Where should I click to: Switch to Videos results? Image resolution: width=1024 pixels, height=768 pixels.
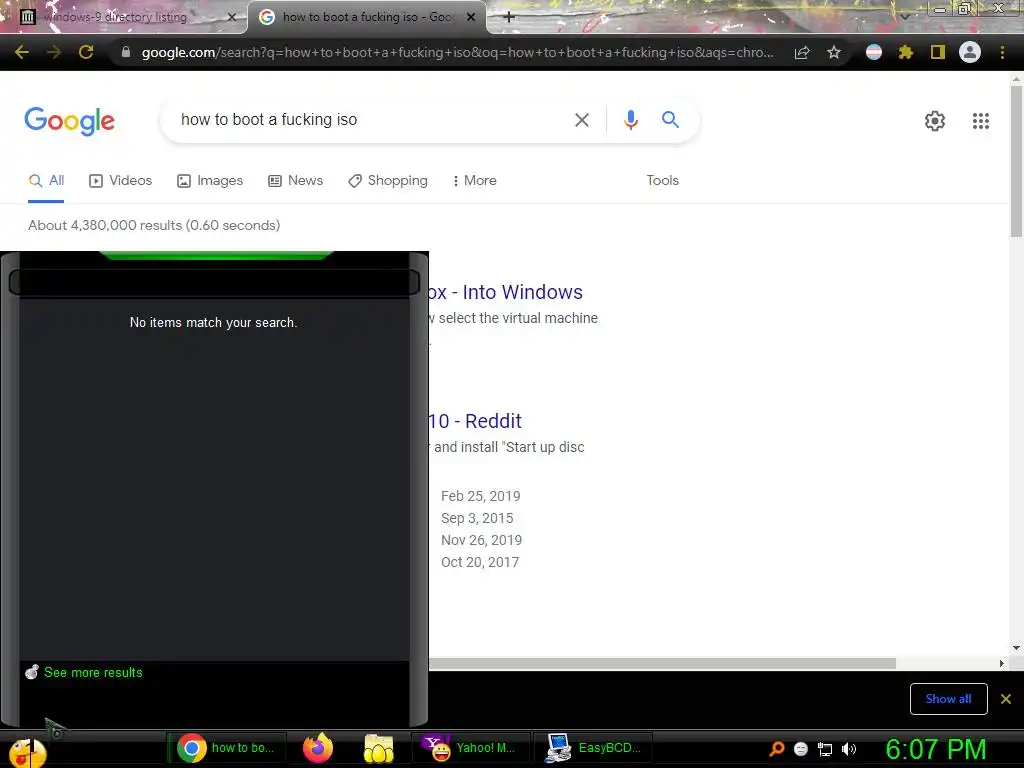click(x=121, y=181)
